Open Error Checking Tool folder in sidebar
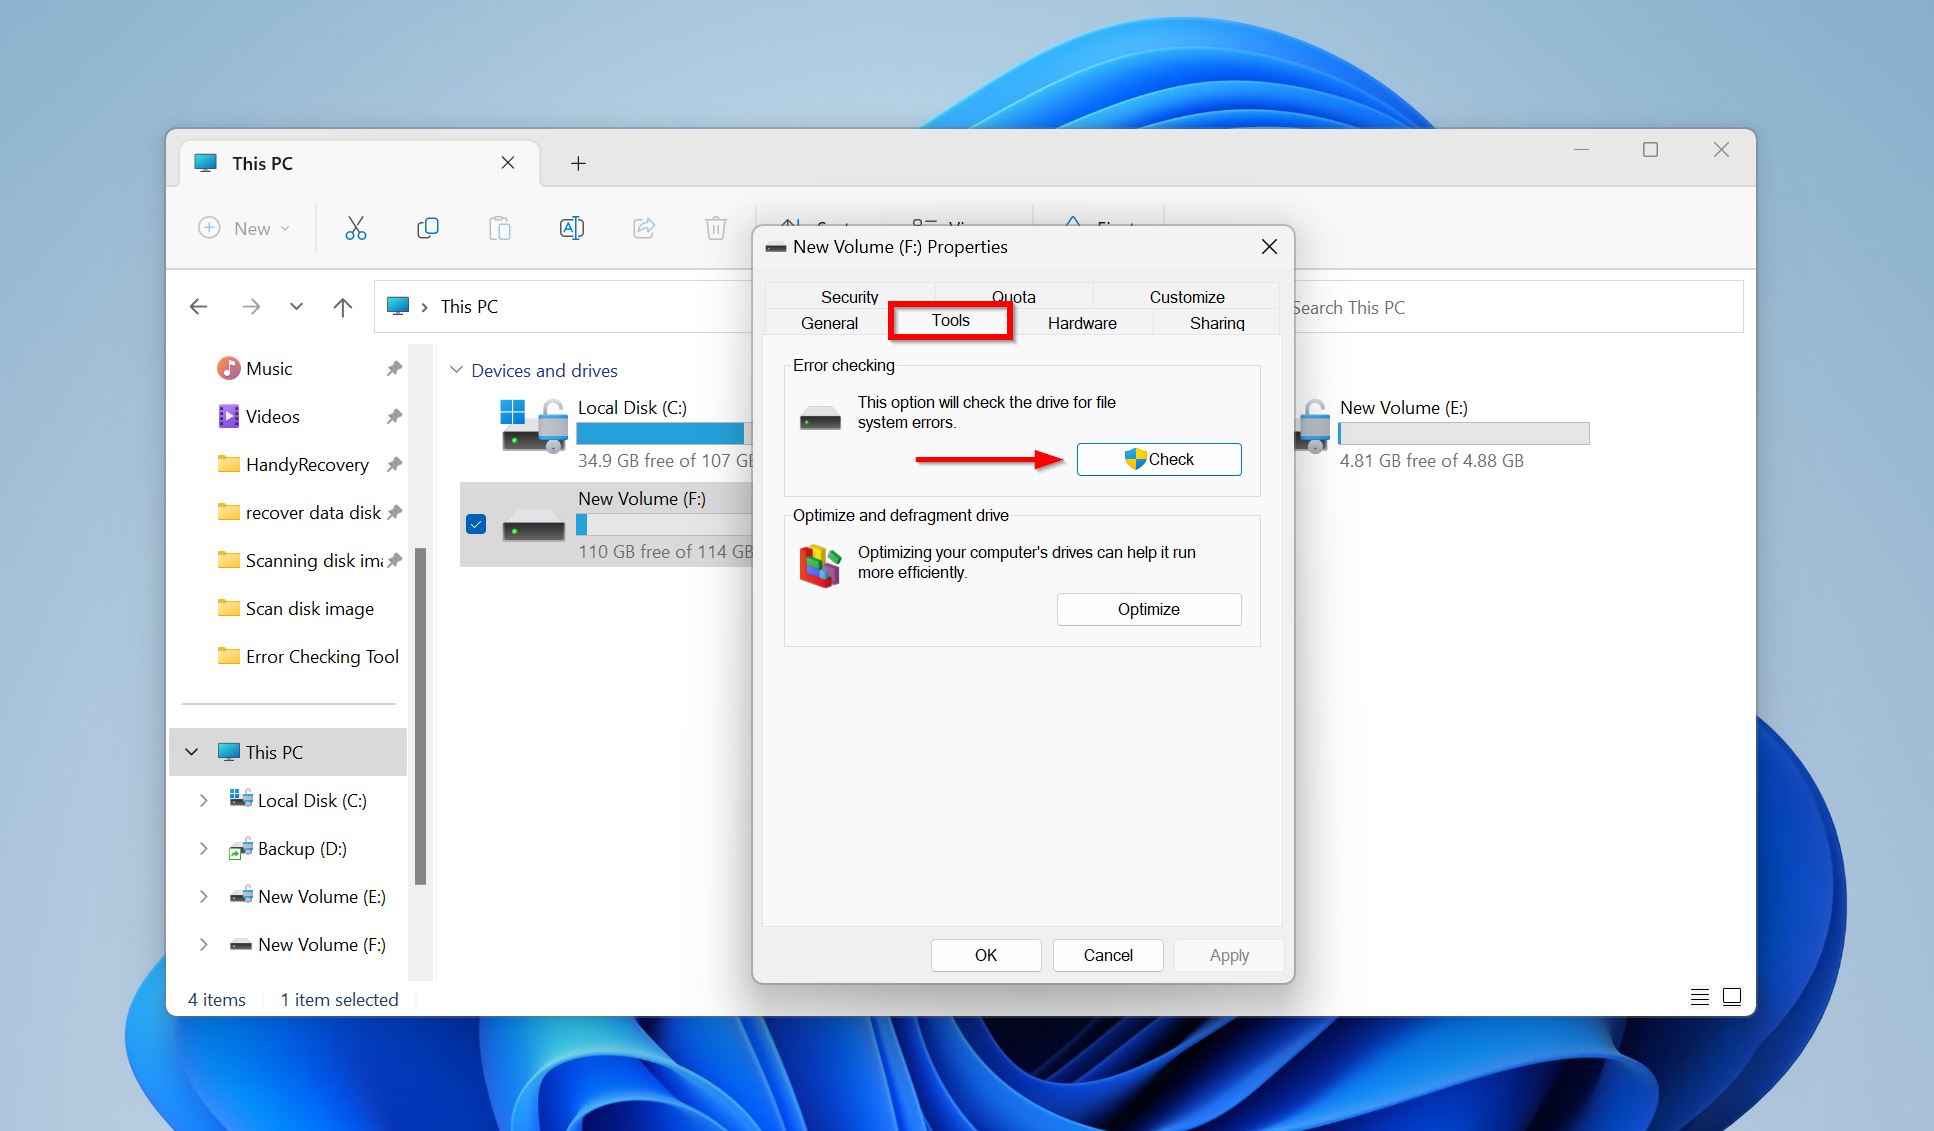 321,657
